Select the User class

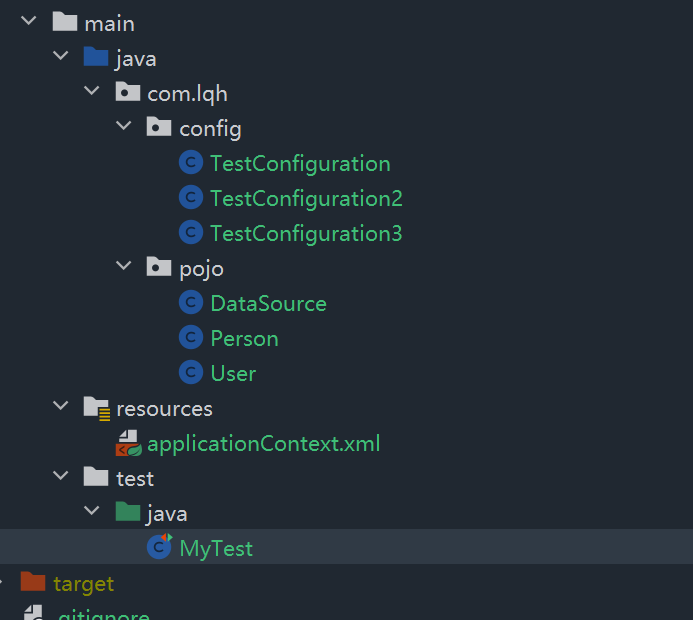coord(233,374)
